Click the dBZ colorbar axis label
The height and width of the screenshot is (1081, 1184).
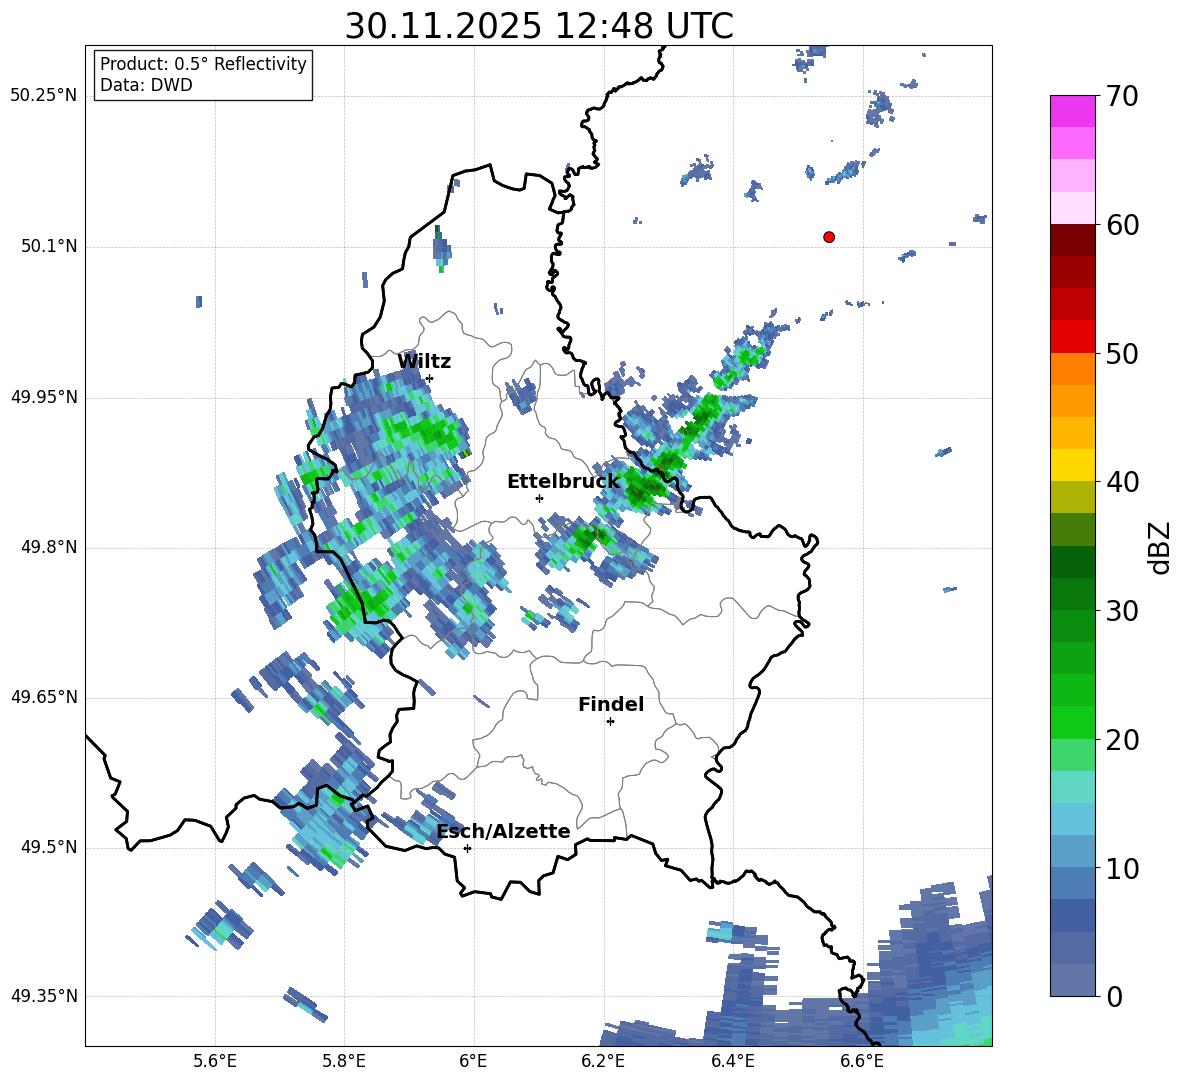click(1159, 547)
